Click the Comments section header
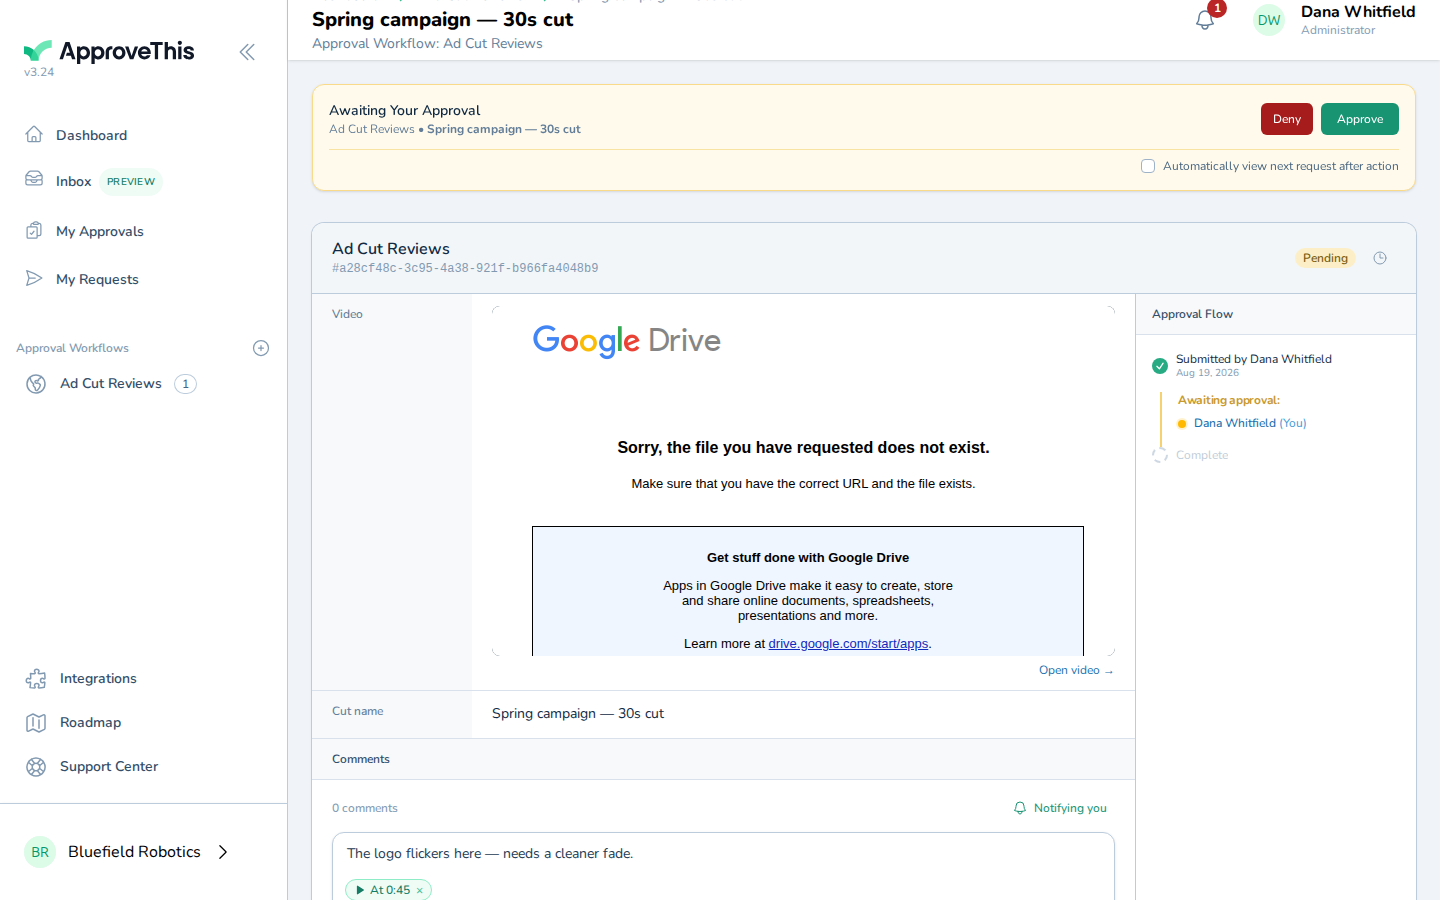 (x=361, y=759)
